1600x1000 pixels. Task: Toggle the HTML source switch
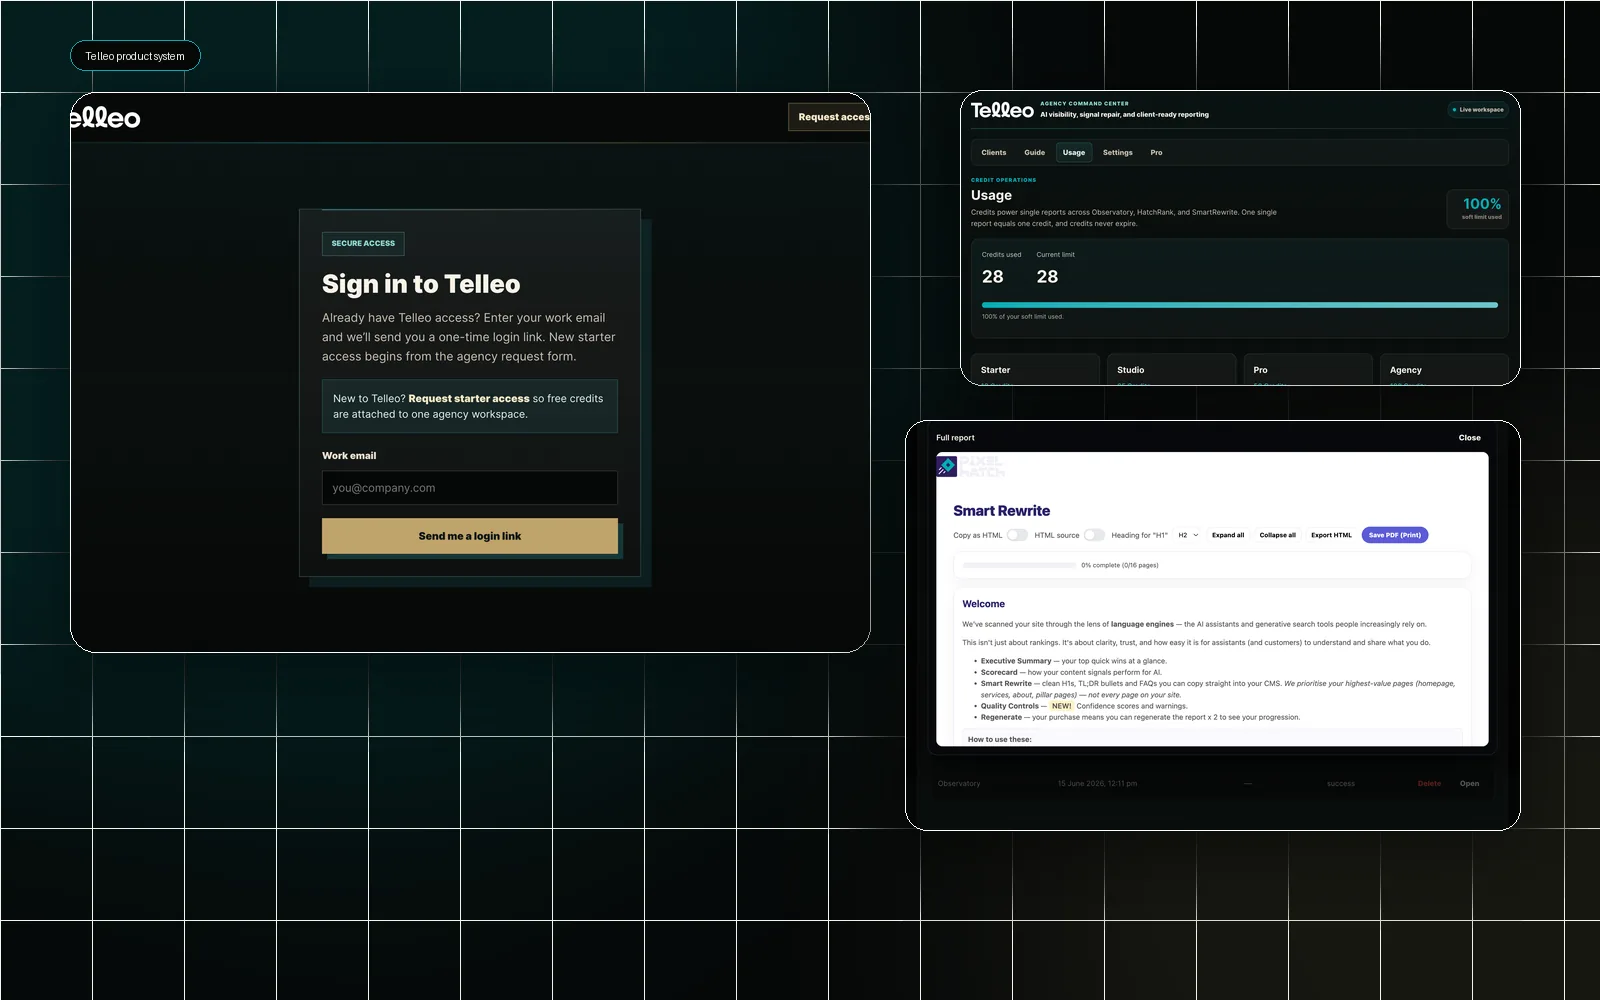[1095, 535]
